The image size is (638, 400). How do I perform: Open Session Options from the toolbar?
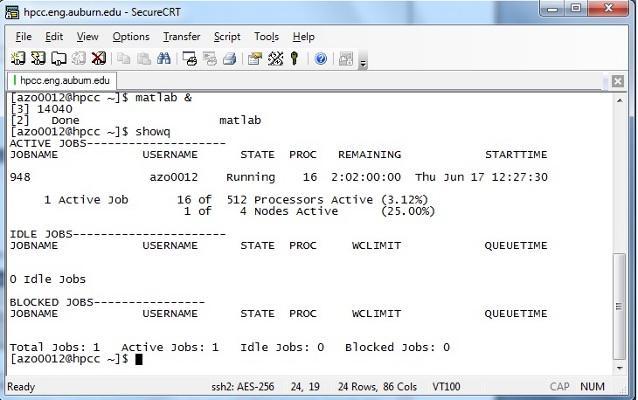[255, 59]
